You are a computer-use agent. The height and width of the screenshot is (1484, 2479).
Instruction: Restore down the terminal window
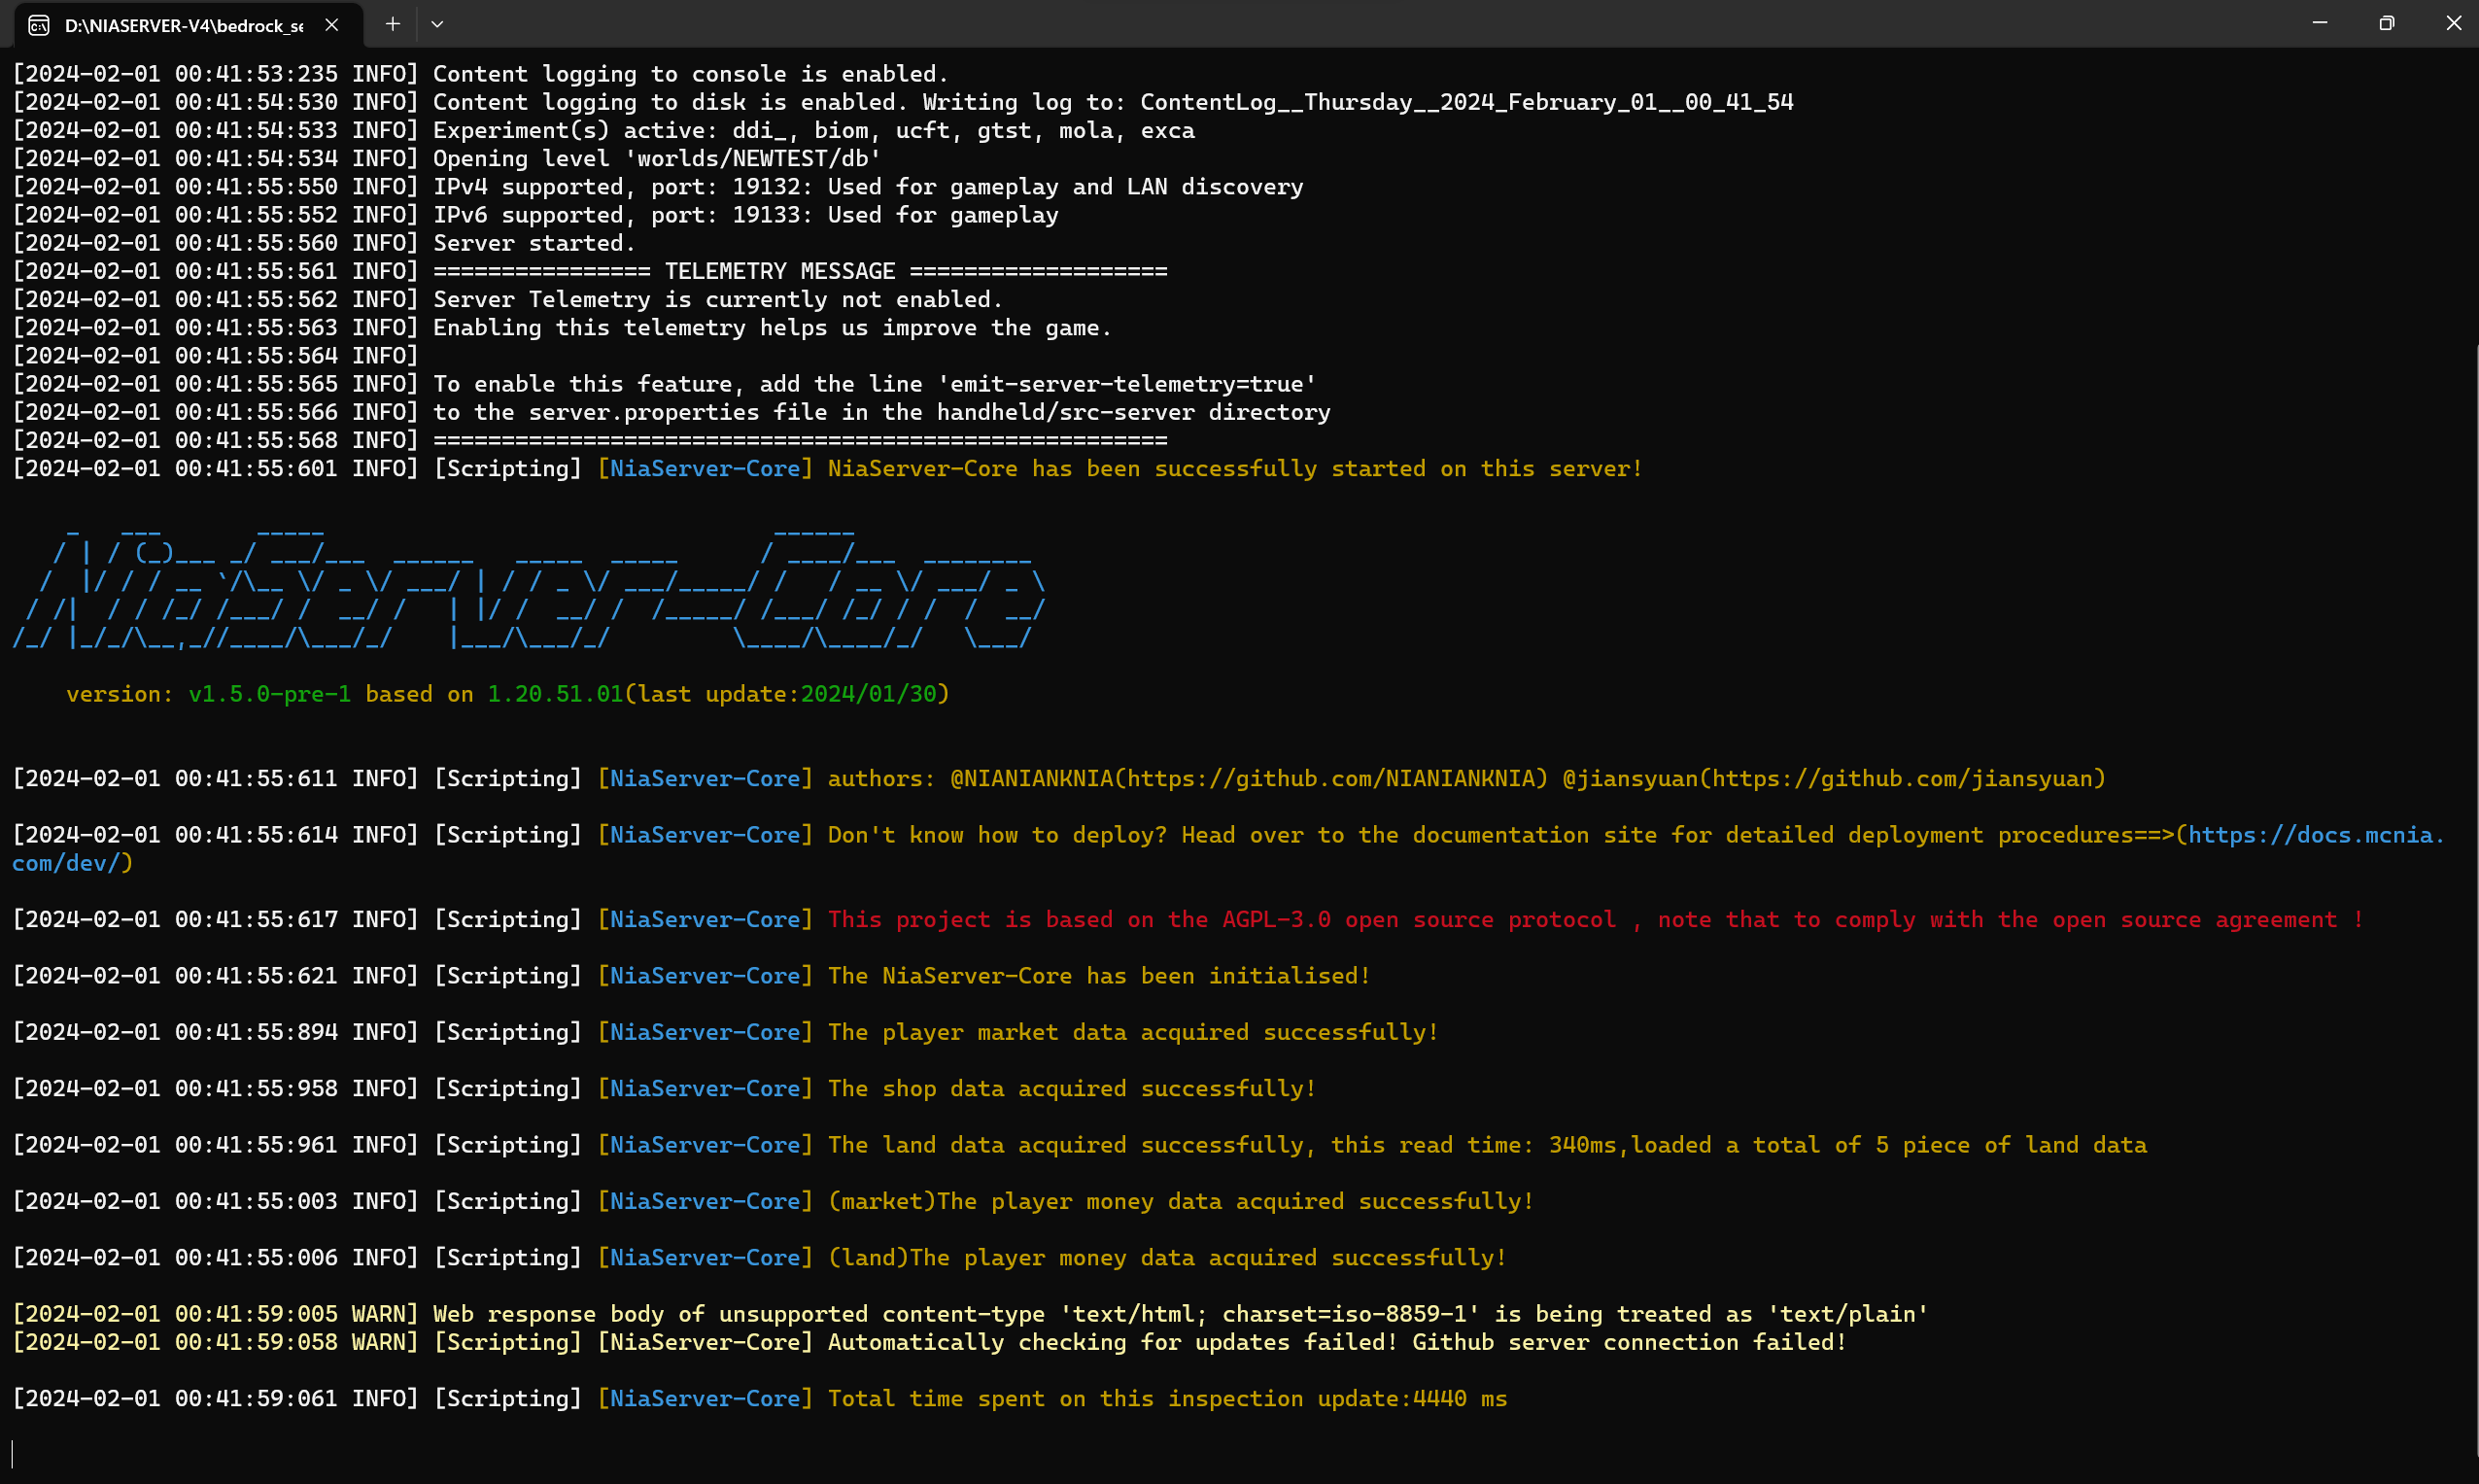pyautogui.click(x=2386, y=23)
